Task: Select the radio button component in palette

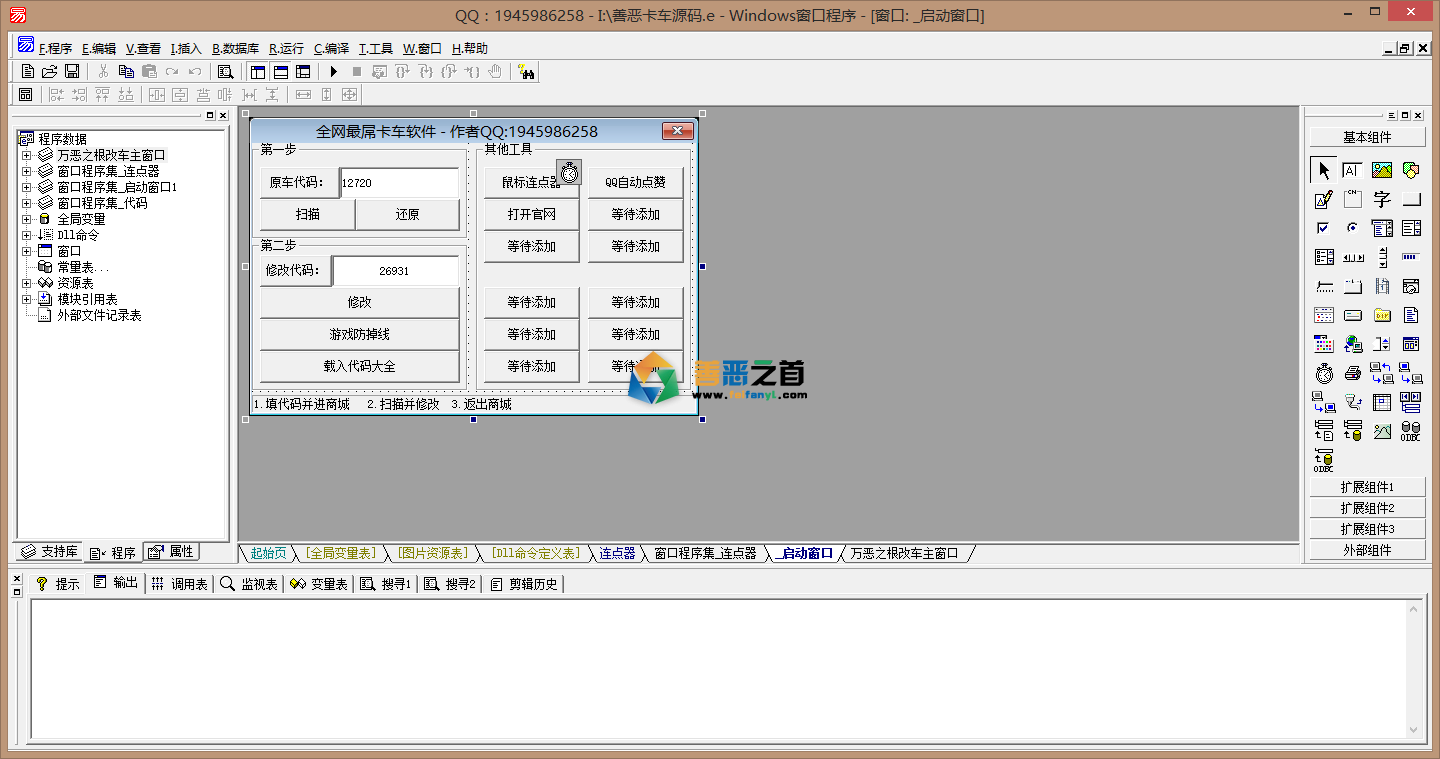Action: [1353, 228]
